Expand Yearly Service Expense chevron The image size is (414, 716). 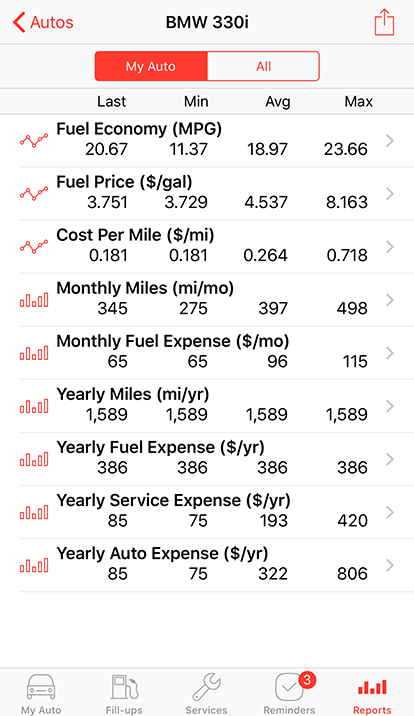pyautogui.click(x=389, y=512)
